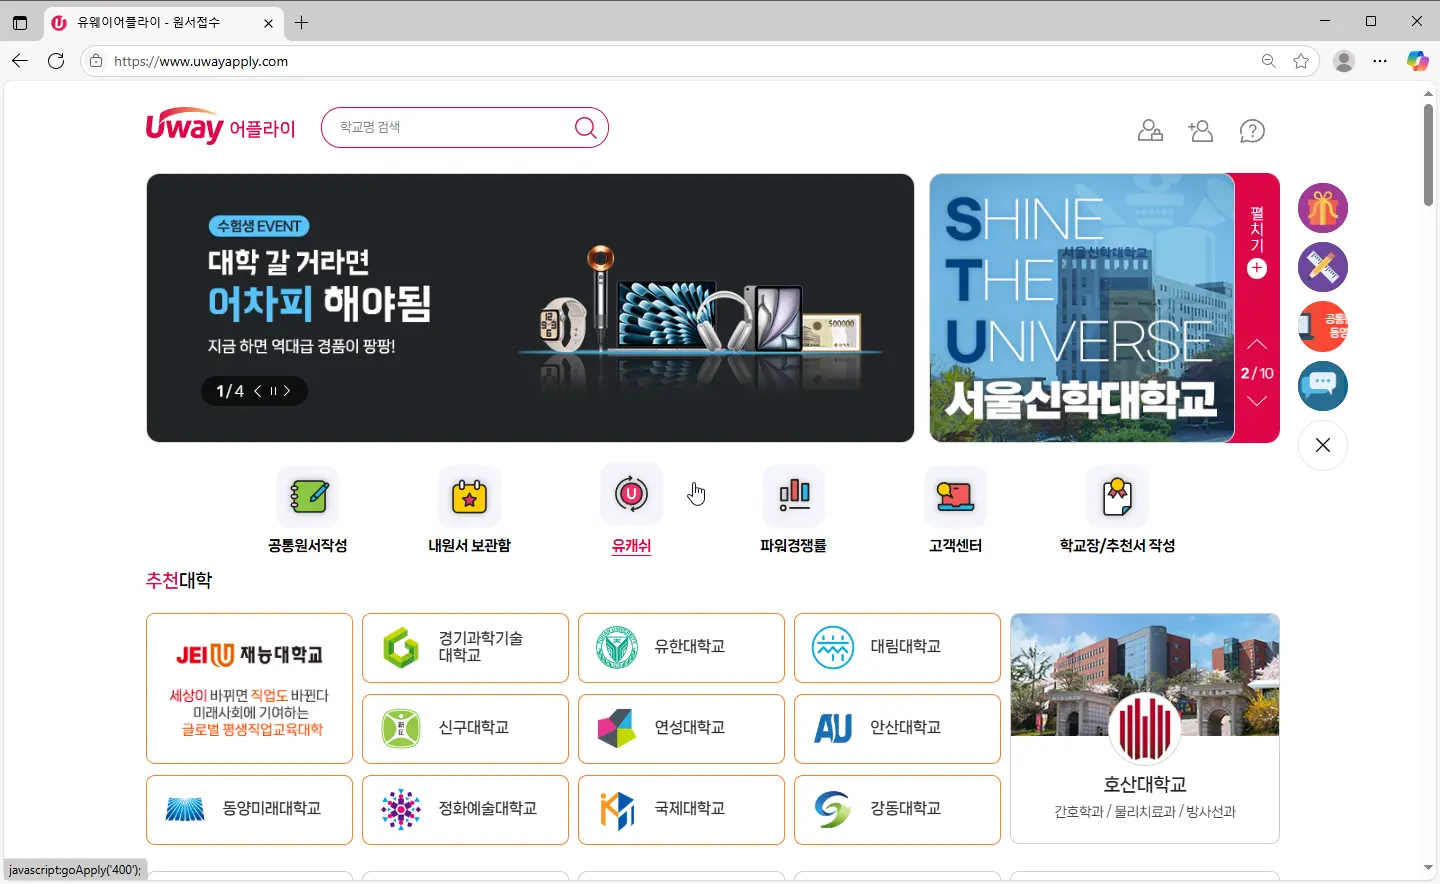
Task: Go back in the browser
Action: click(20, 61)
